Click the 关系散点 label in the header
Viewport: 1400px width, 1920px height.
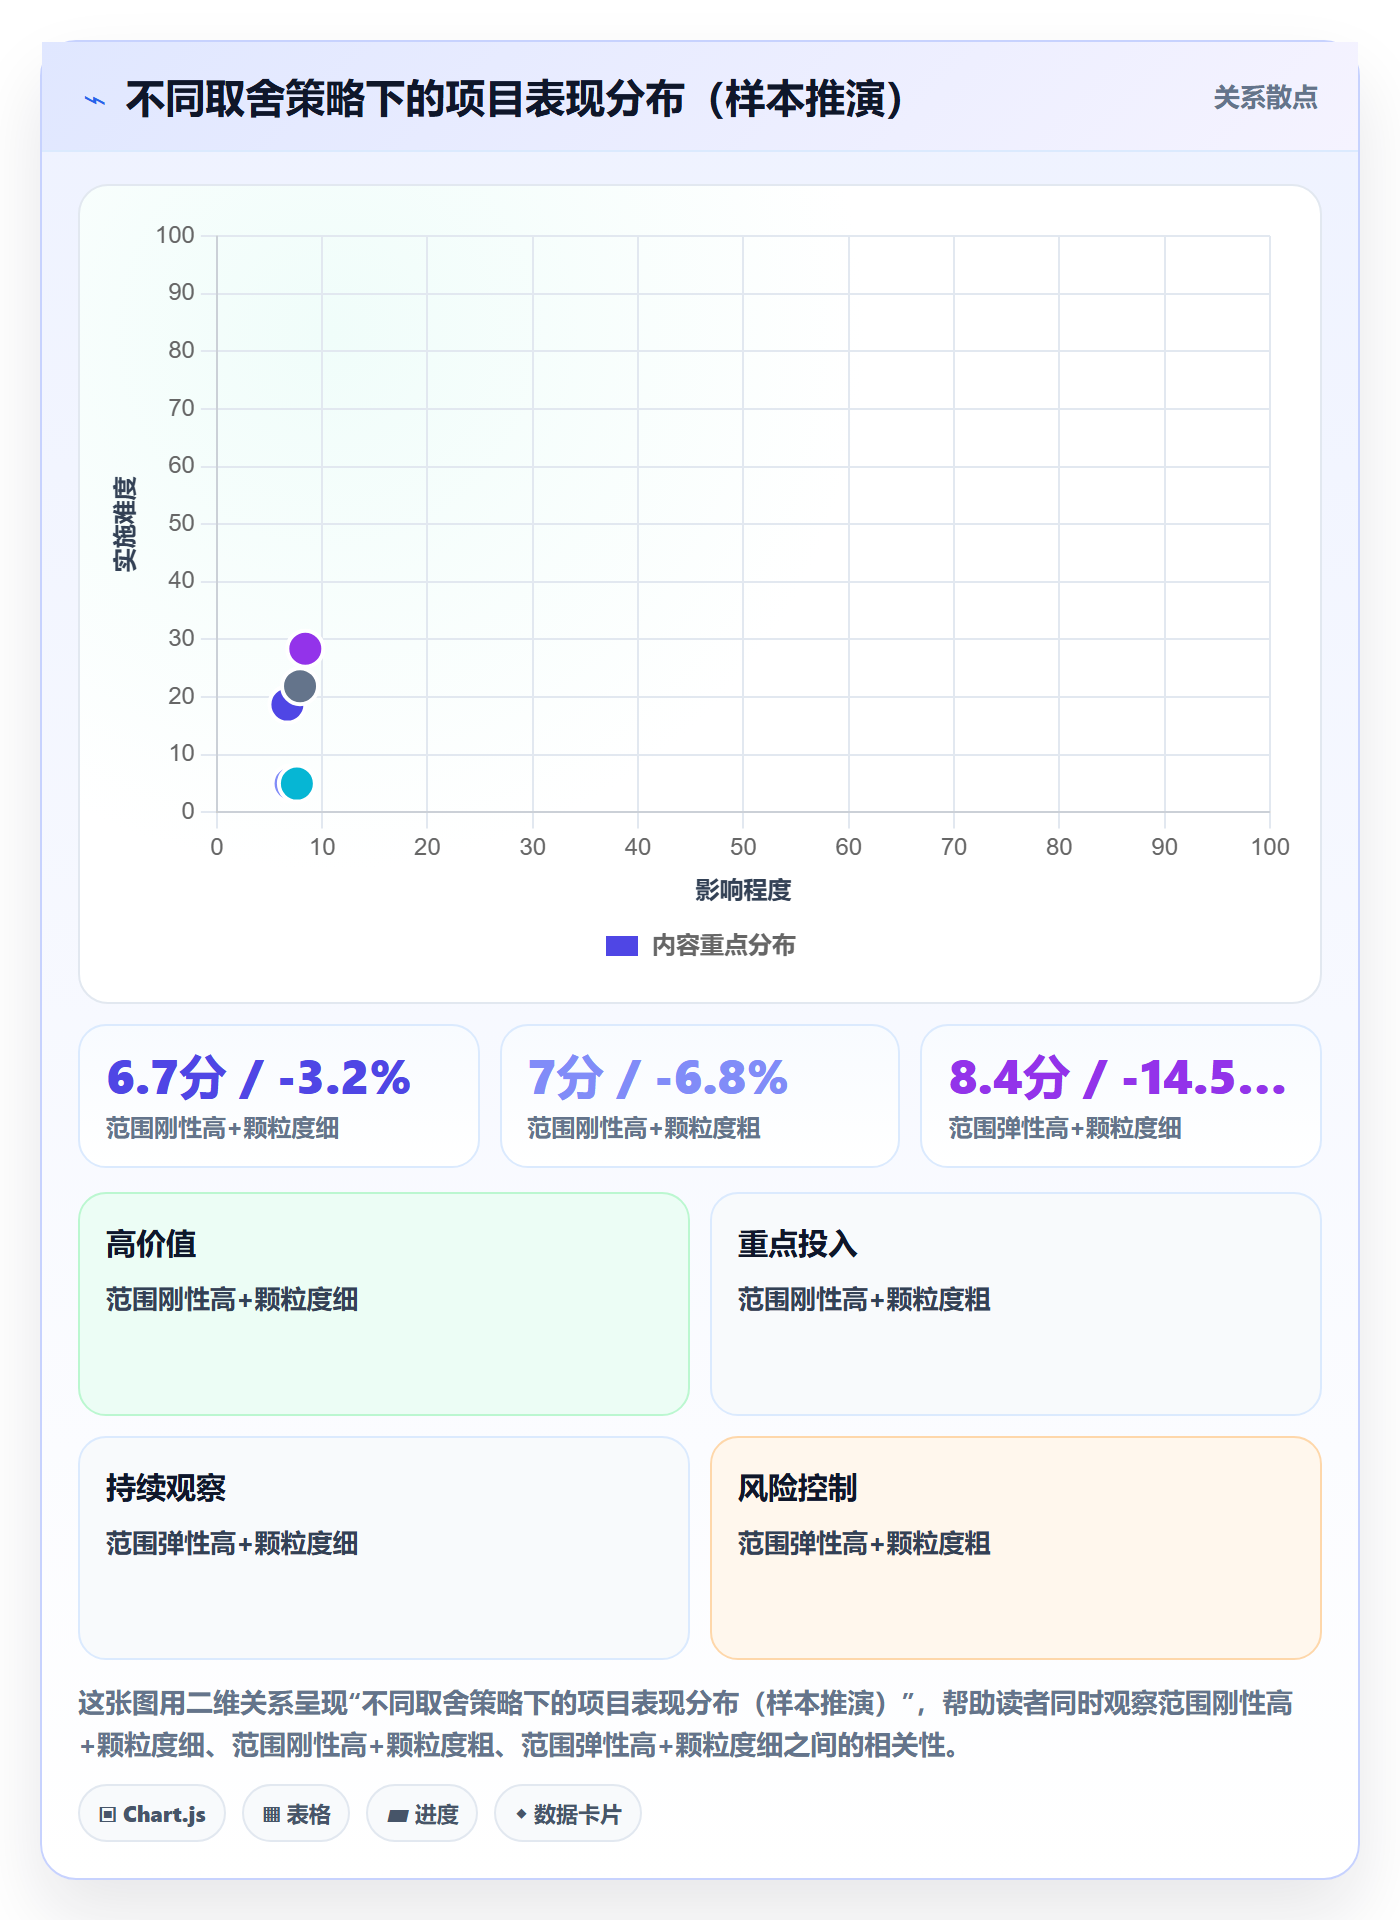point(1265,98)
